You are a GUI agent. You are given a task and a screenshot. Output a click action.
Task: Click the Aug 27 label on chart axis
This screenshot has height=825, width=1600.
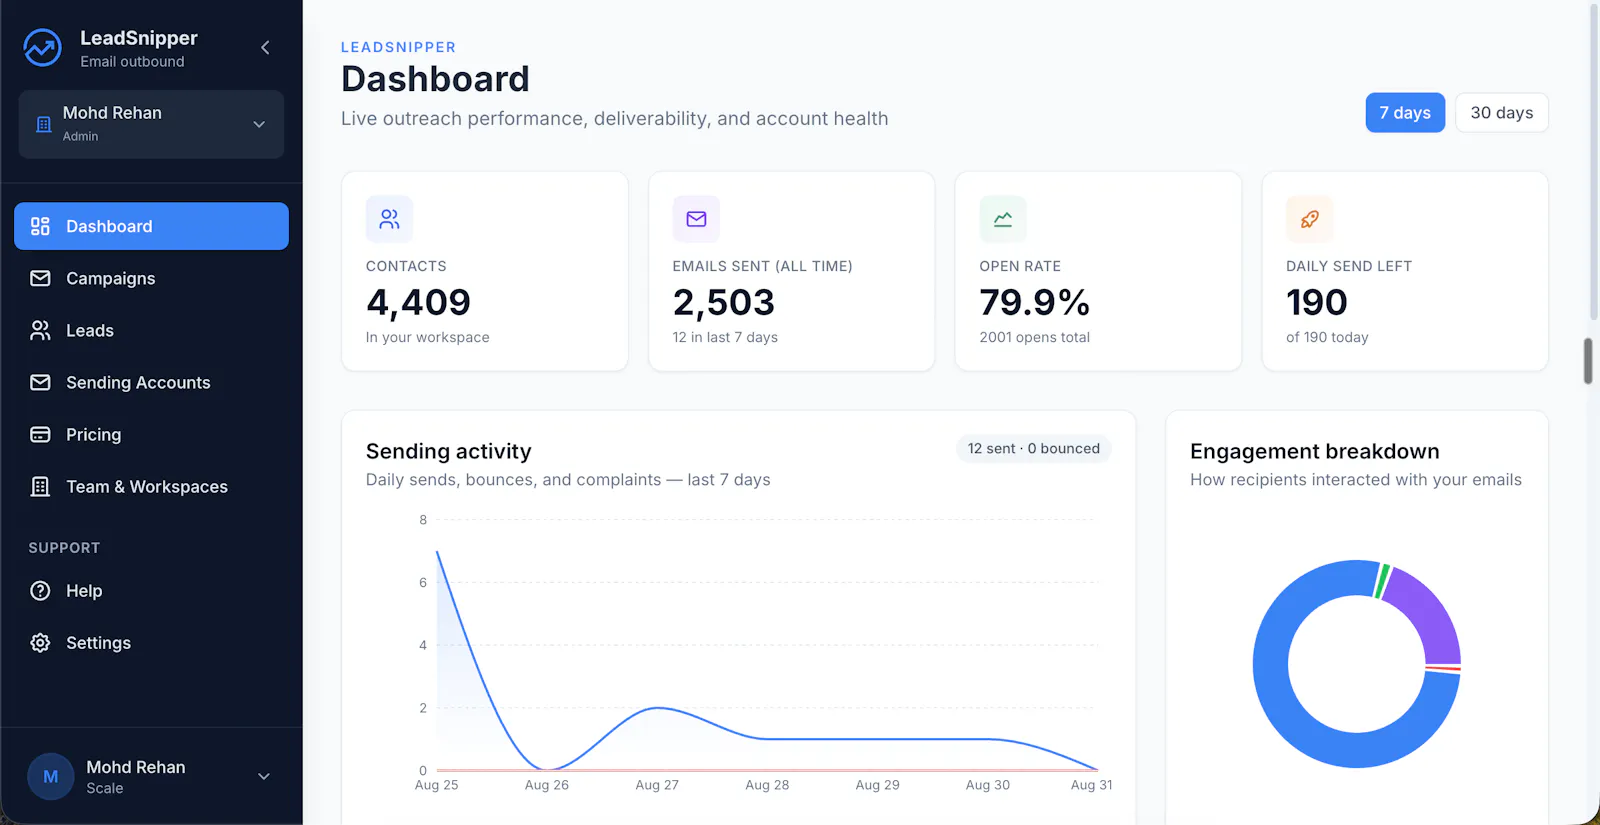(x=657, y=785)
